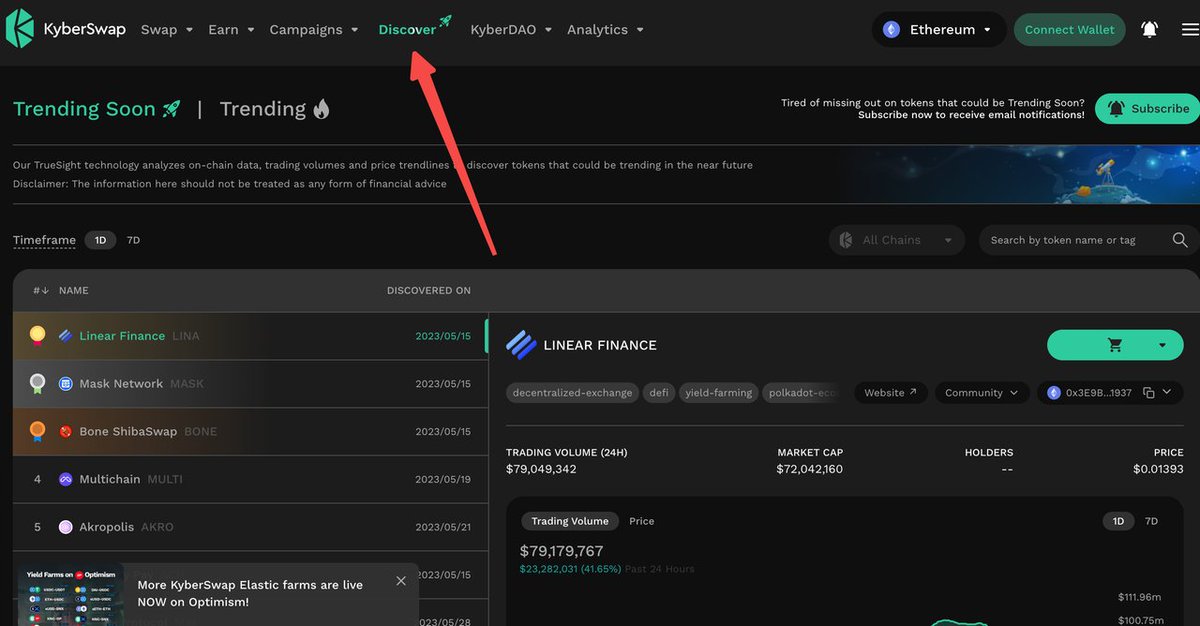
Task: Close the Elastic farms notification popup
Action: point(401,581)
